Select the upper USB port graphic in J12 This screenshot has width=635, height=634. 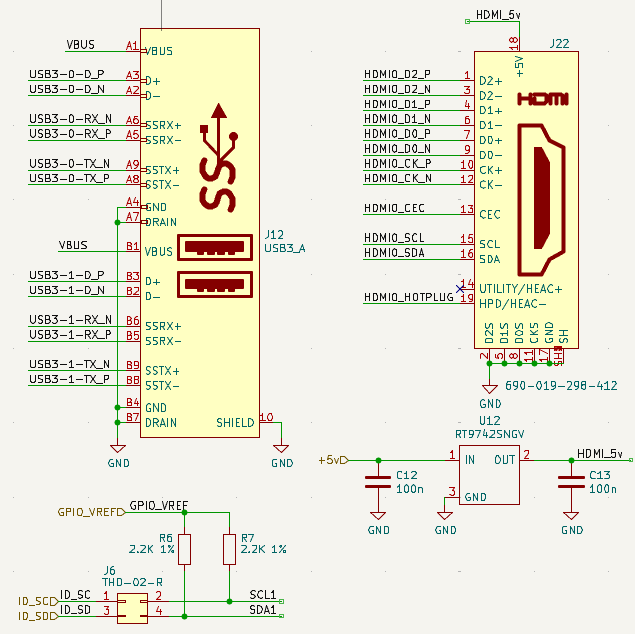[216, 247]
